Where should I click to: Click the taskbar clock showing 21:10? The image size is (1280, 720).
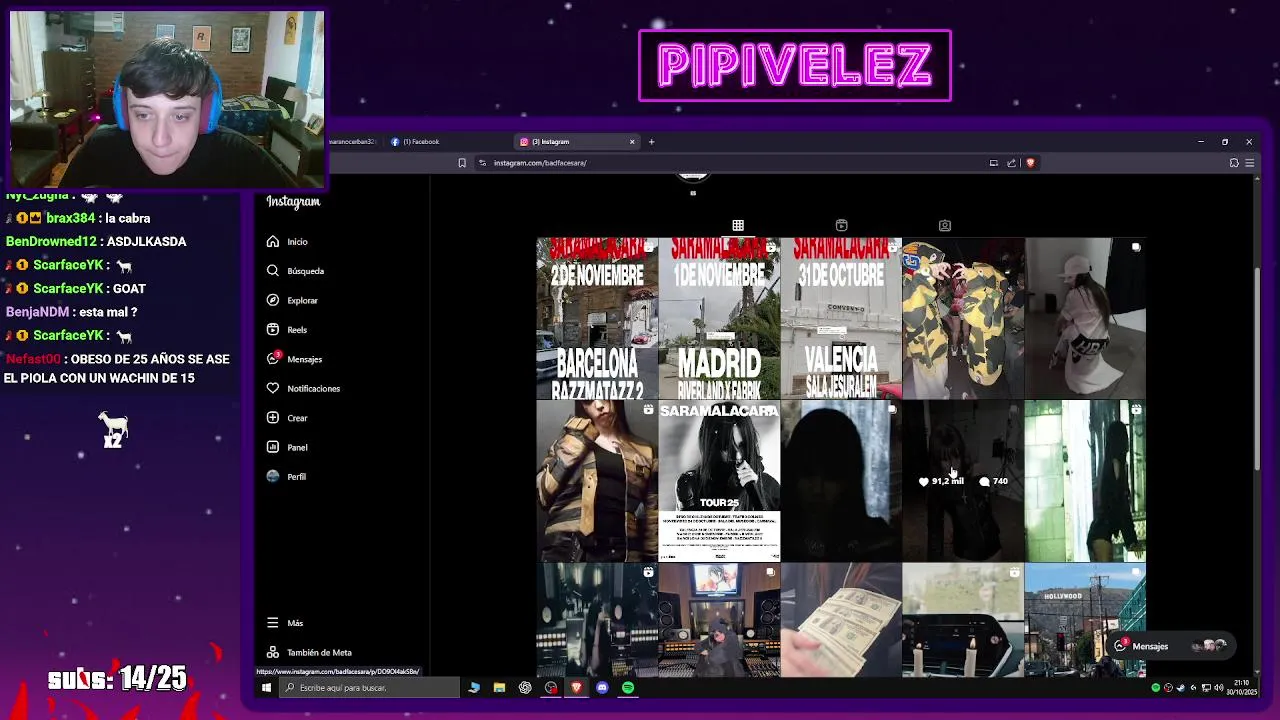point(1241,688)
